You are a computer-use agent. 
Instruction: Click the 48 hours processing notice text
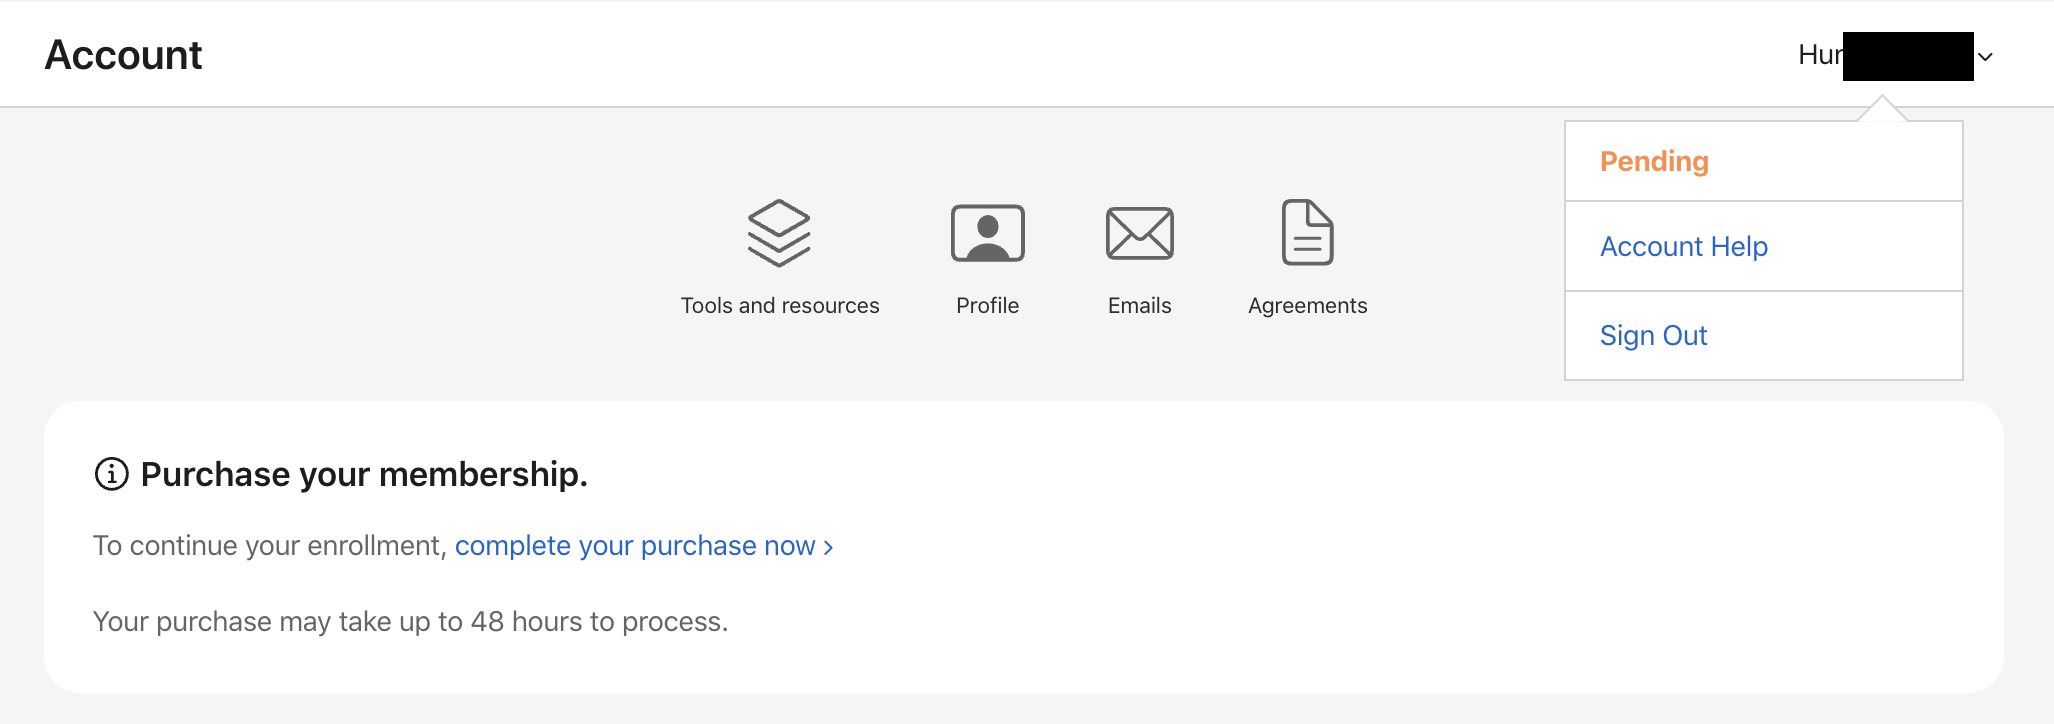pos(410,622)
